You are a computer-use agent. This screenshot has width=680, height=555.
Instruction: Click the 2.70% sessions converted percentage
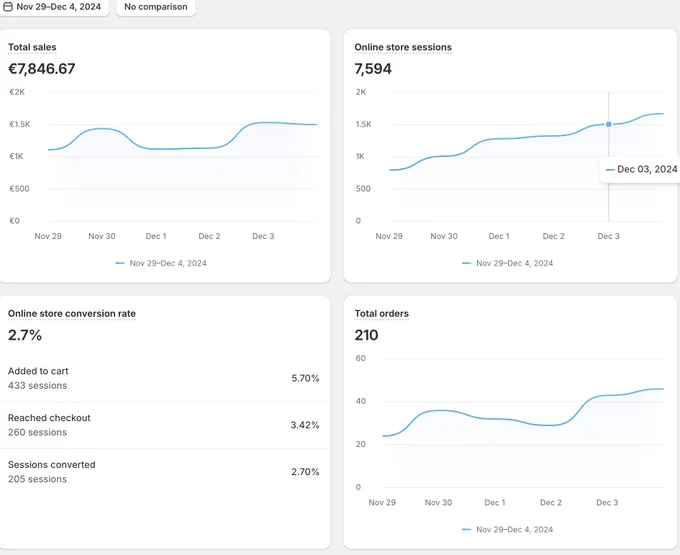click(305, 472)
